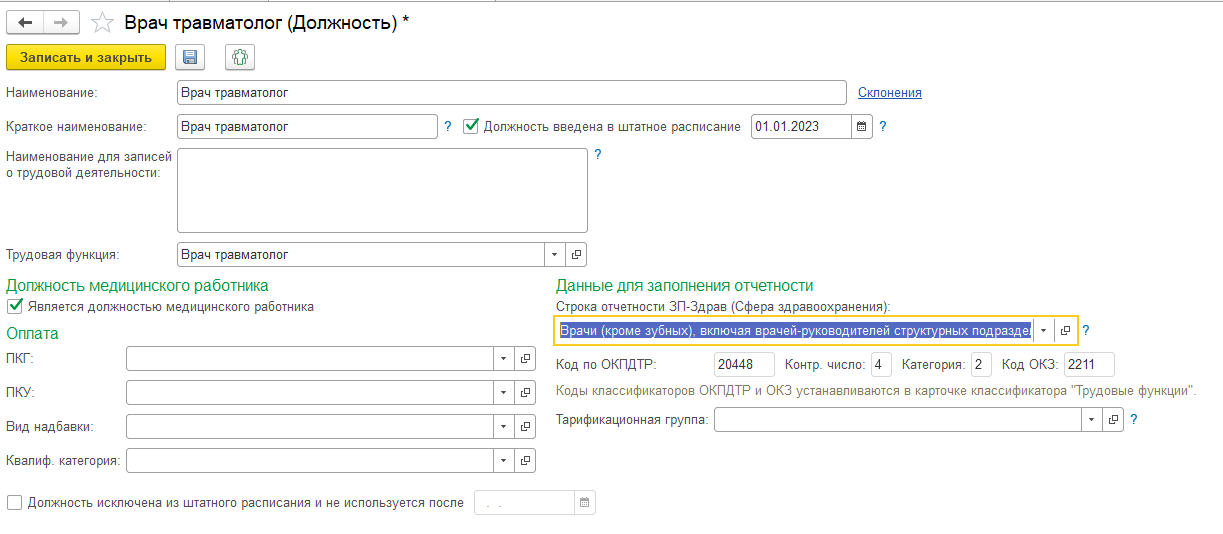The image size is (1223, 534).
Task: Click the ПКГ input field
Action: click(x=310, y=358)
